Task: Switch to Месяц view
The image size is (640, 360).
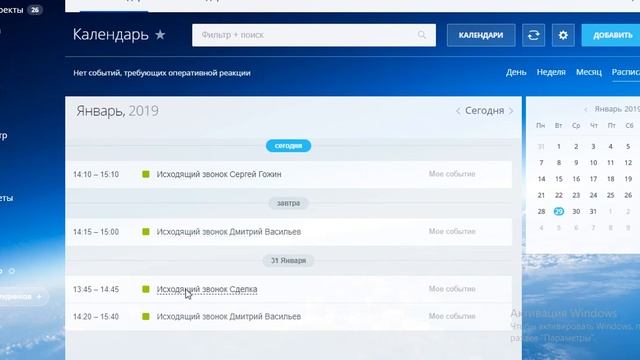Action: pos(589,72)
